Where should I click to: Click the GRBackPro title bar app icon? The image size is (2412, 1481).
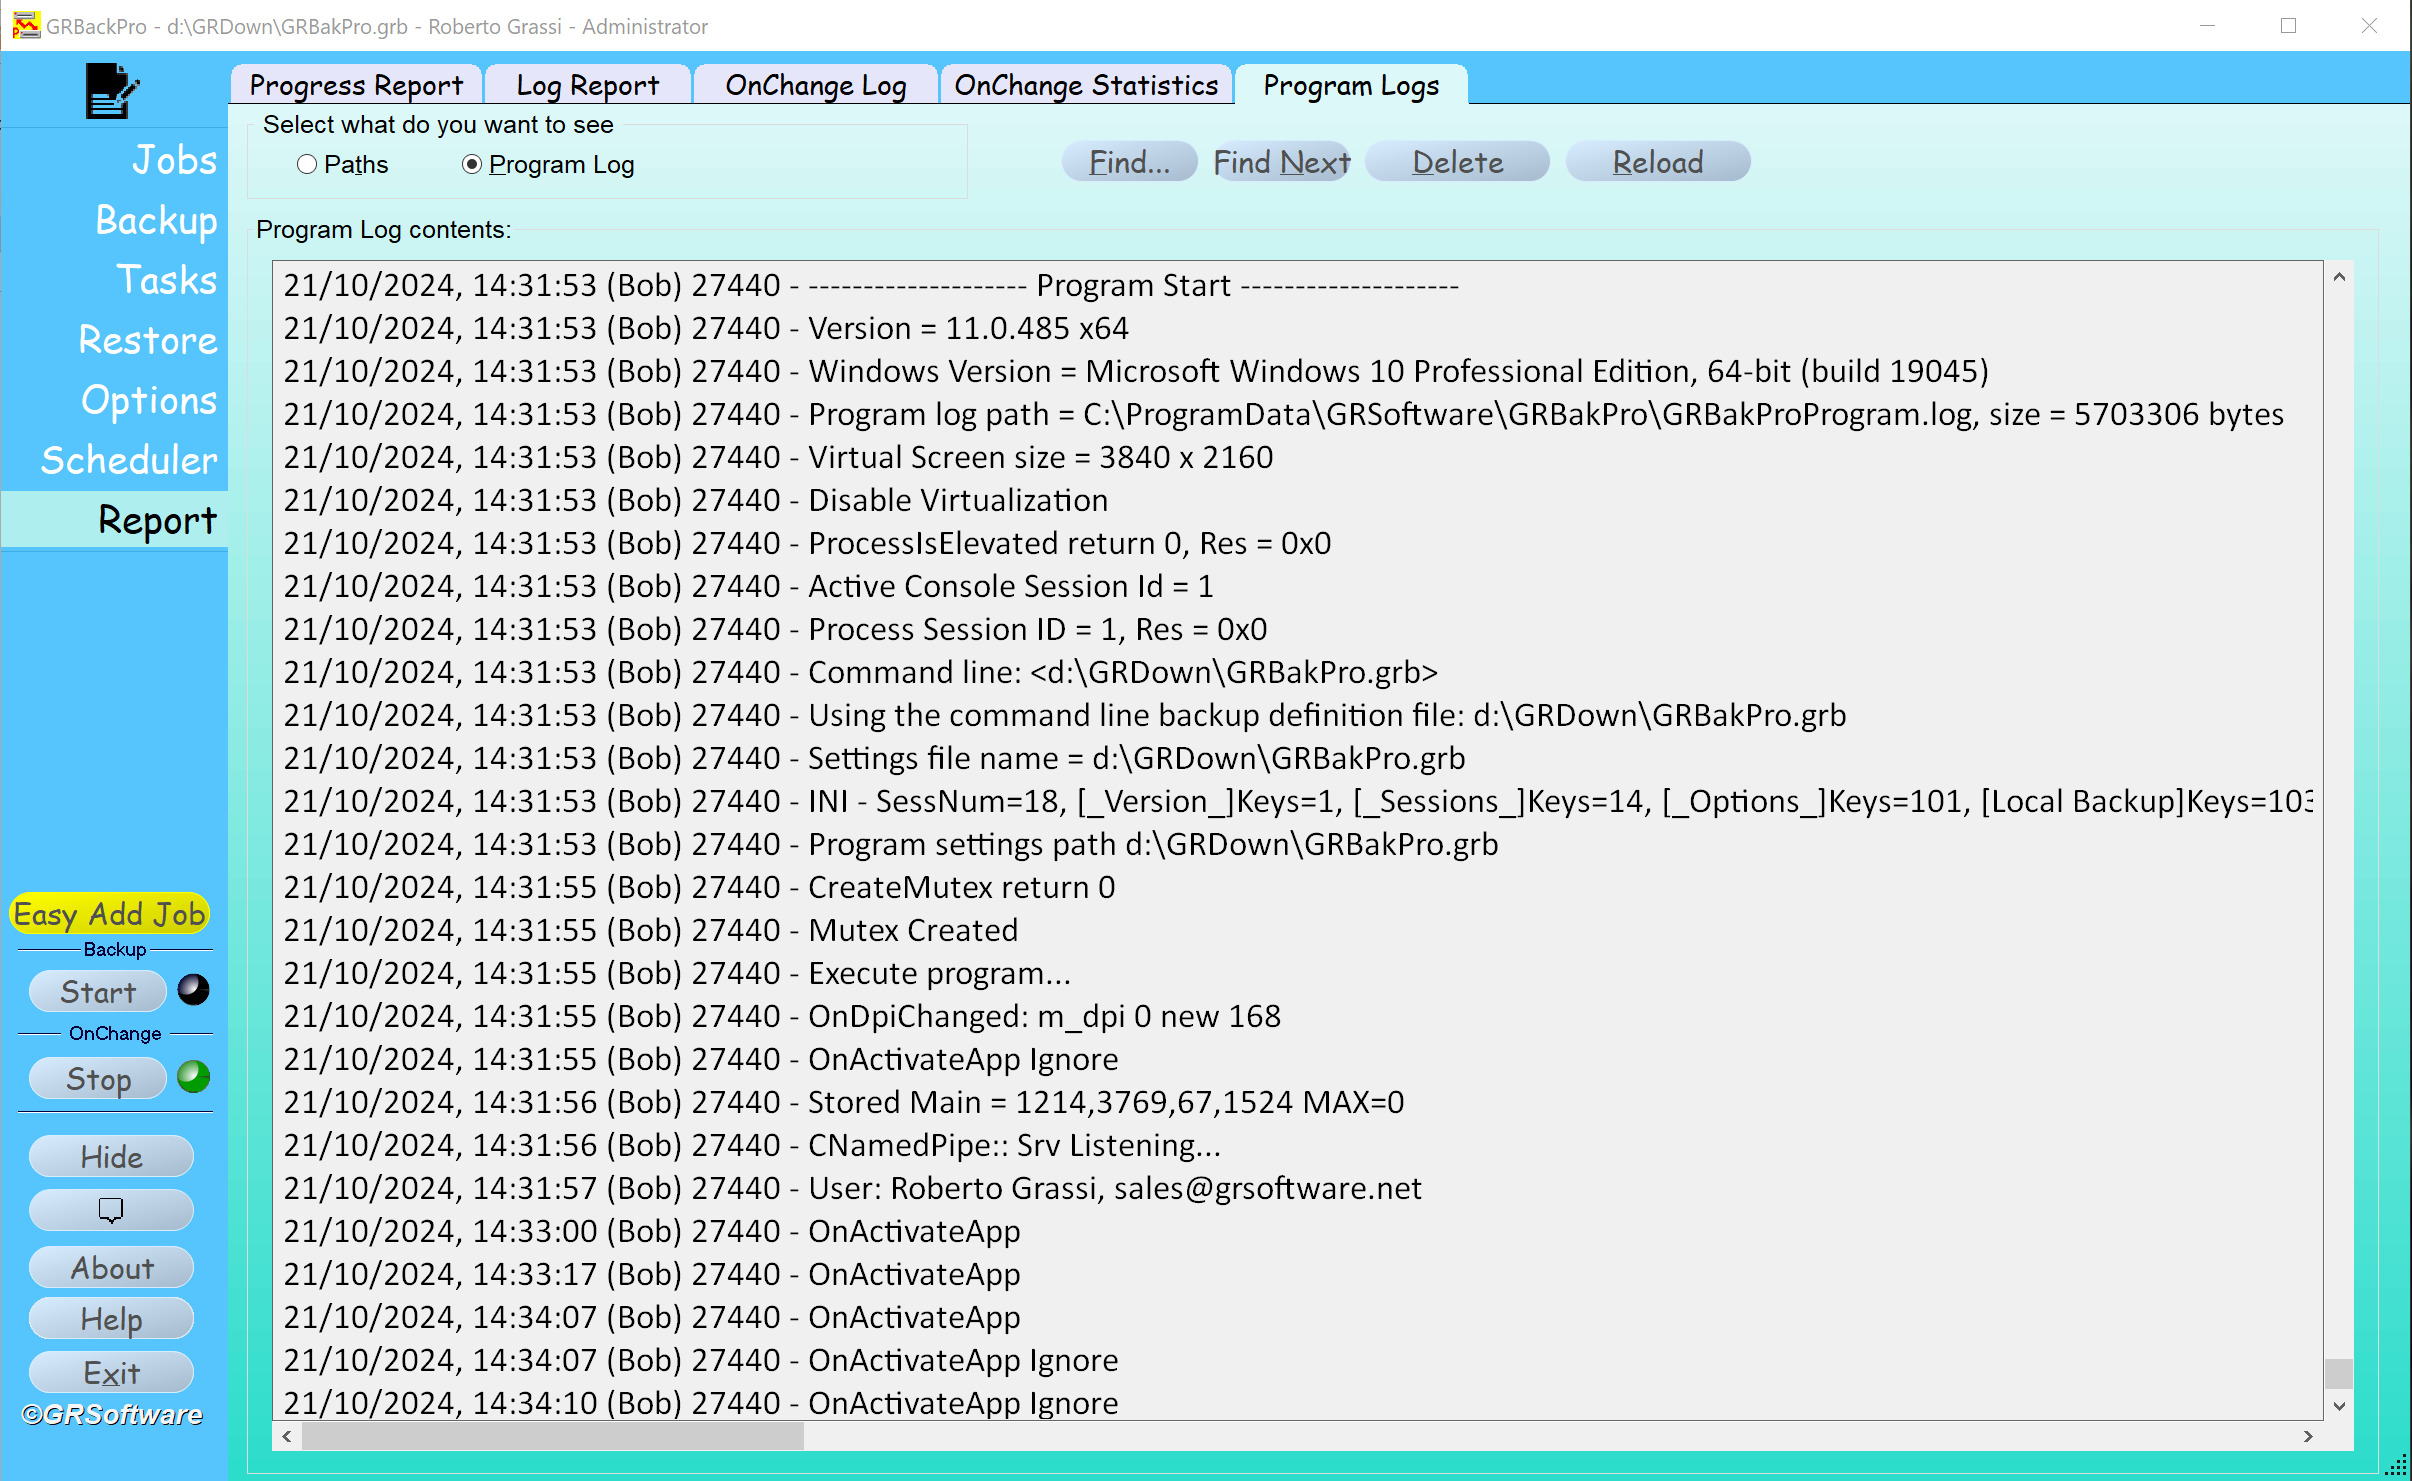[26, 26]
